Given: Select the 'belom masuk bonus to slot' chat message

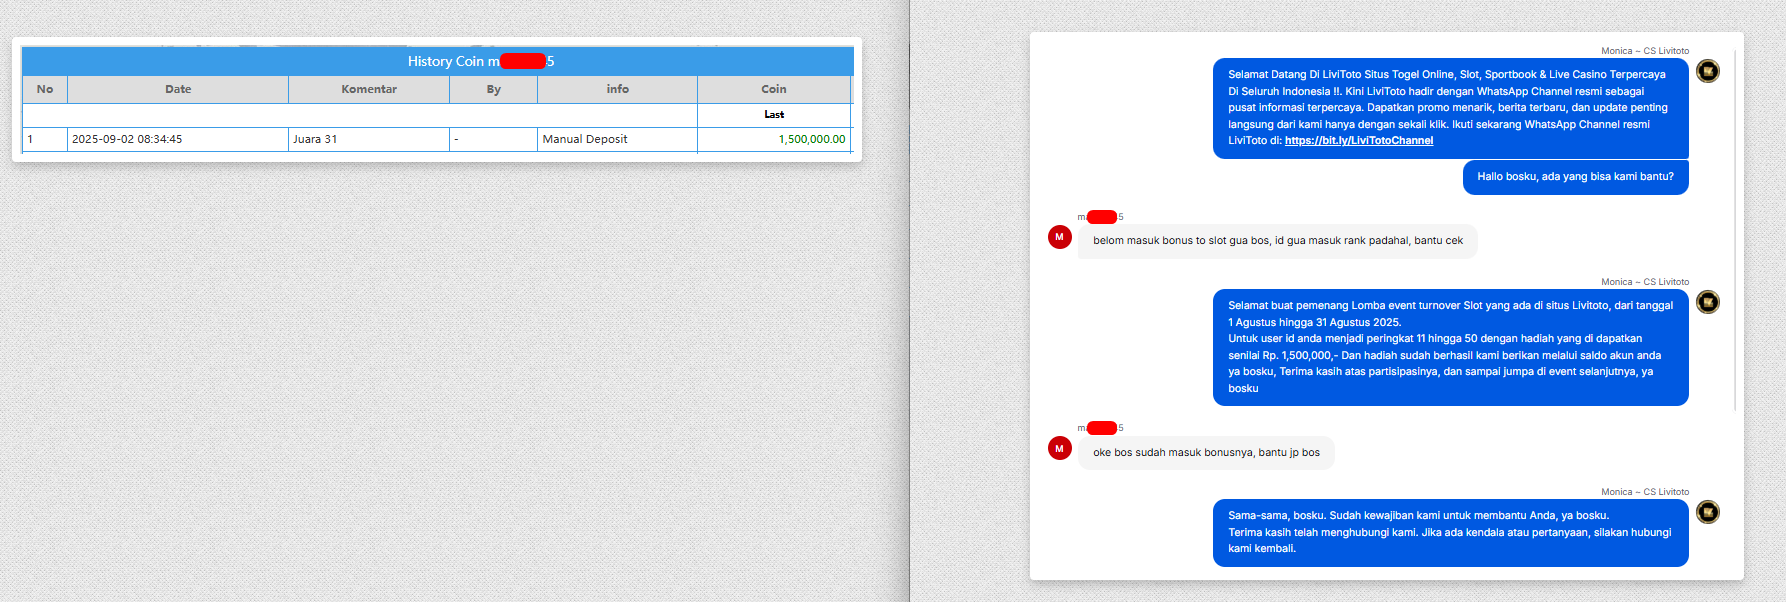Looking at the screenshot, I should 1278,241.
